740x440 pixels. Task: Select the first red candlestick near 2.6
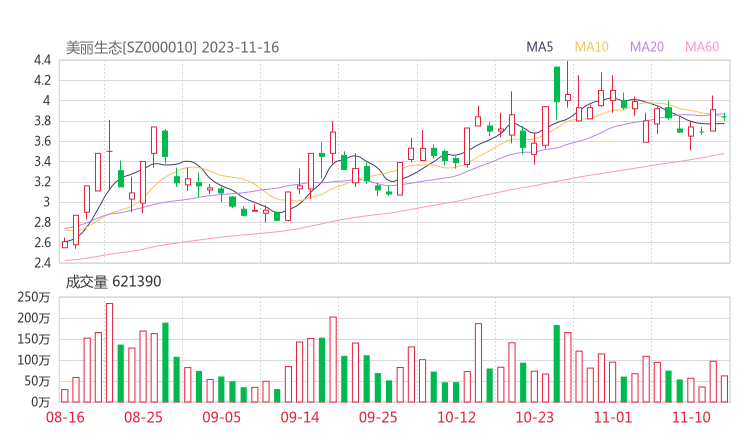(65, 244)
